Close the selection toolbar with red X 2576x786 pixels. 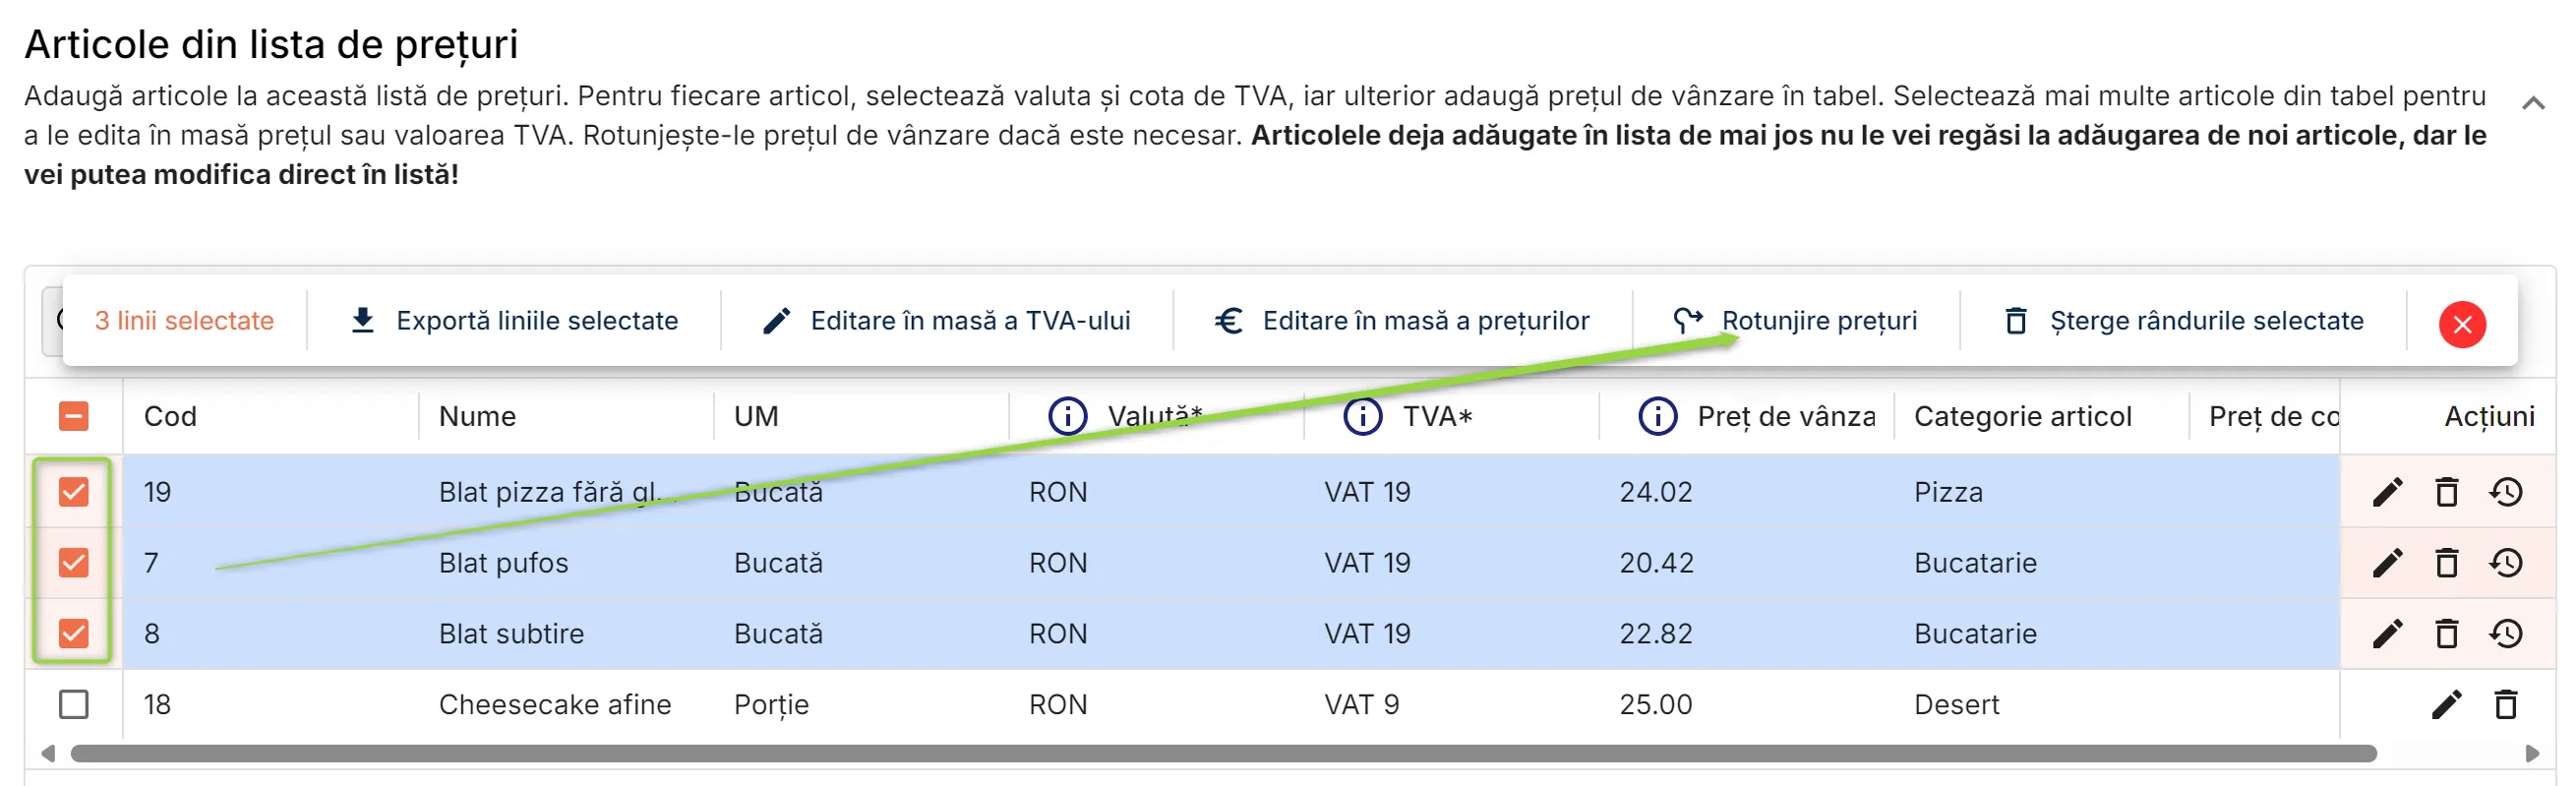click(x=2462, y=324)
